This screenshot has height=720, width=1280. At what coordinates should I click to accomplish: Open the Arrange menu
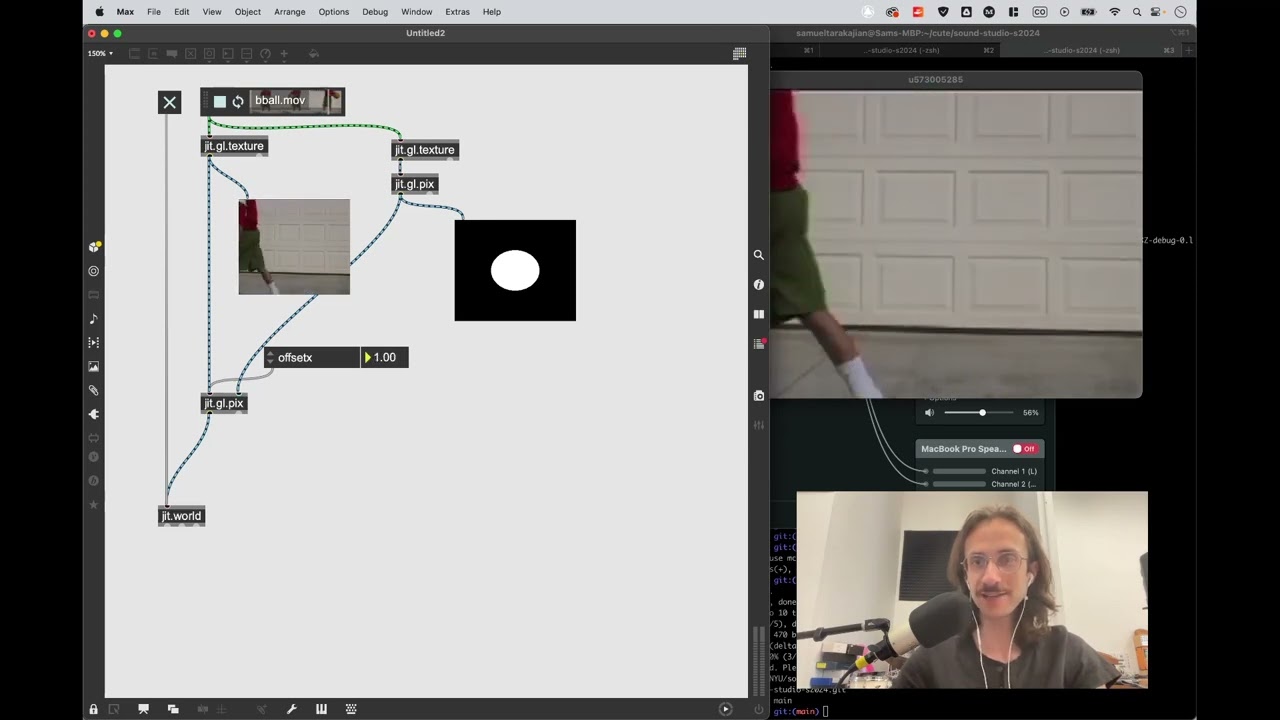[290, 12]
